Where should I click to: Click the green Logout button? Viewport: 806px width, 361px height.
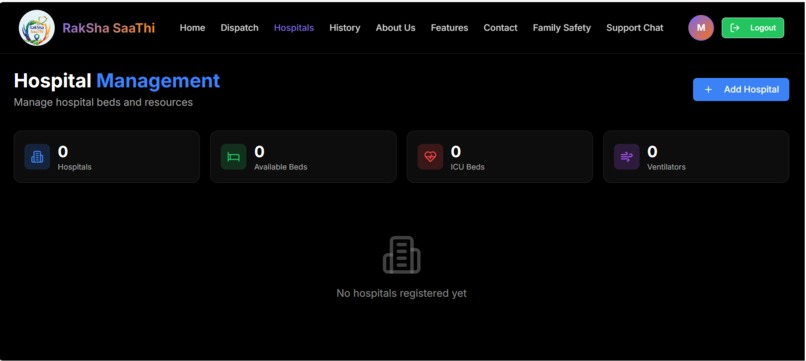[753, 28]
